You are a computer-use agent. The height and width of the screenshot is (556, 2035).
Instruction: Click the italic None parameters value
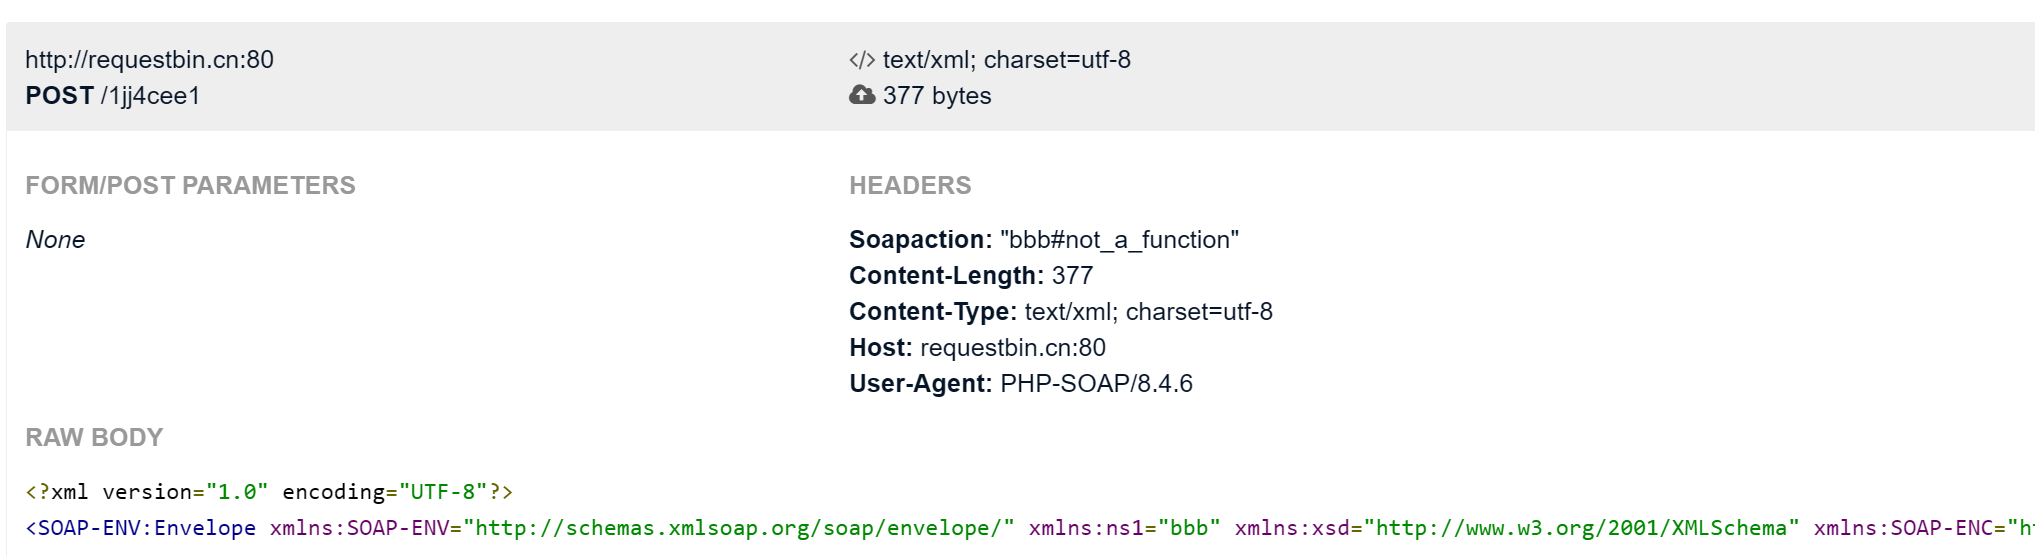pos(55,240)
